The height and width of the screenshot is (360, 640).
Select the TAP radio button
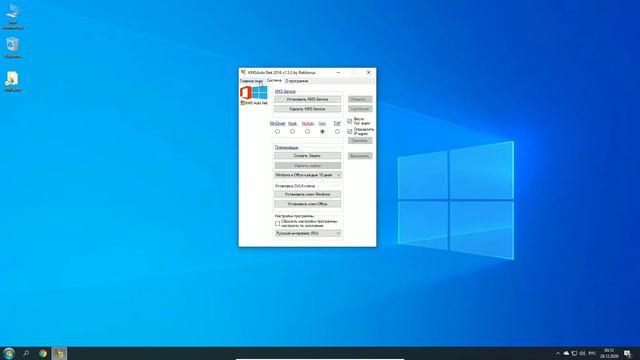[x=337, y=131]
